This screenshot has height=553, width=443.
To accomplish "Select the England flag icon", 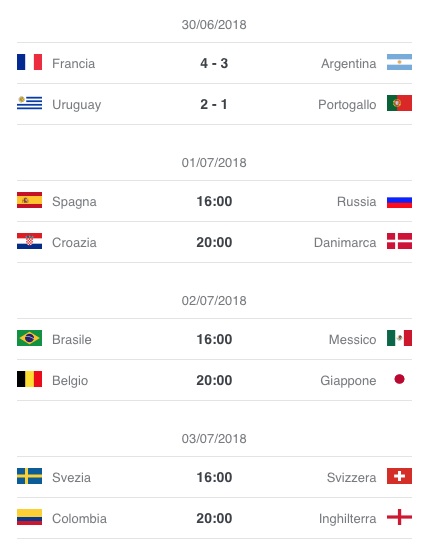I will [399, 517].
